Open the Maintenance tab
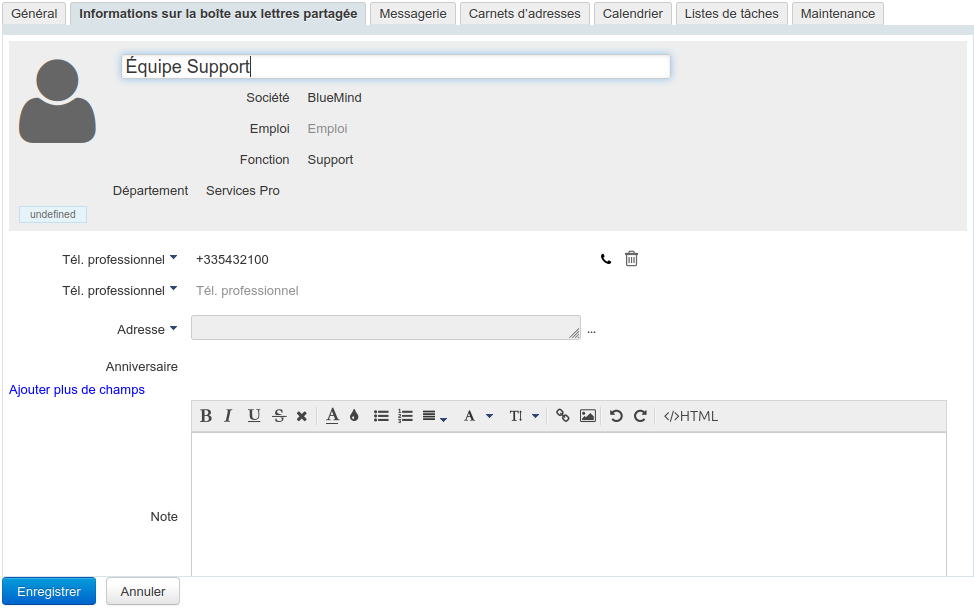This screenshot has width=974, height=608. click(x=837, y=14)
